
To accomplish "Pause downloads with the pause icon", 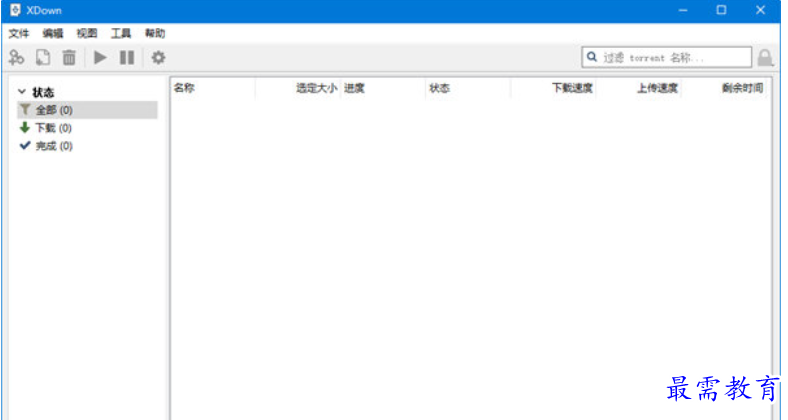I will (x=127, y=57).
